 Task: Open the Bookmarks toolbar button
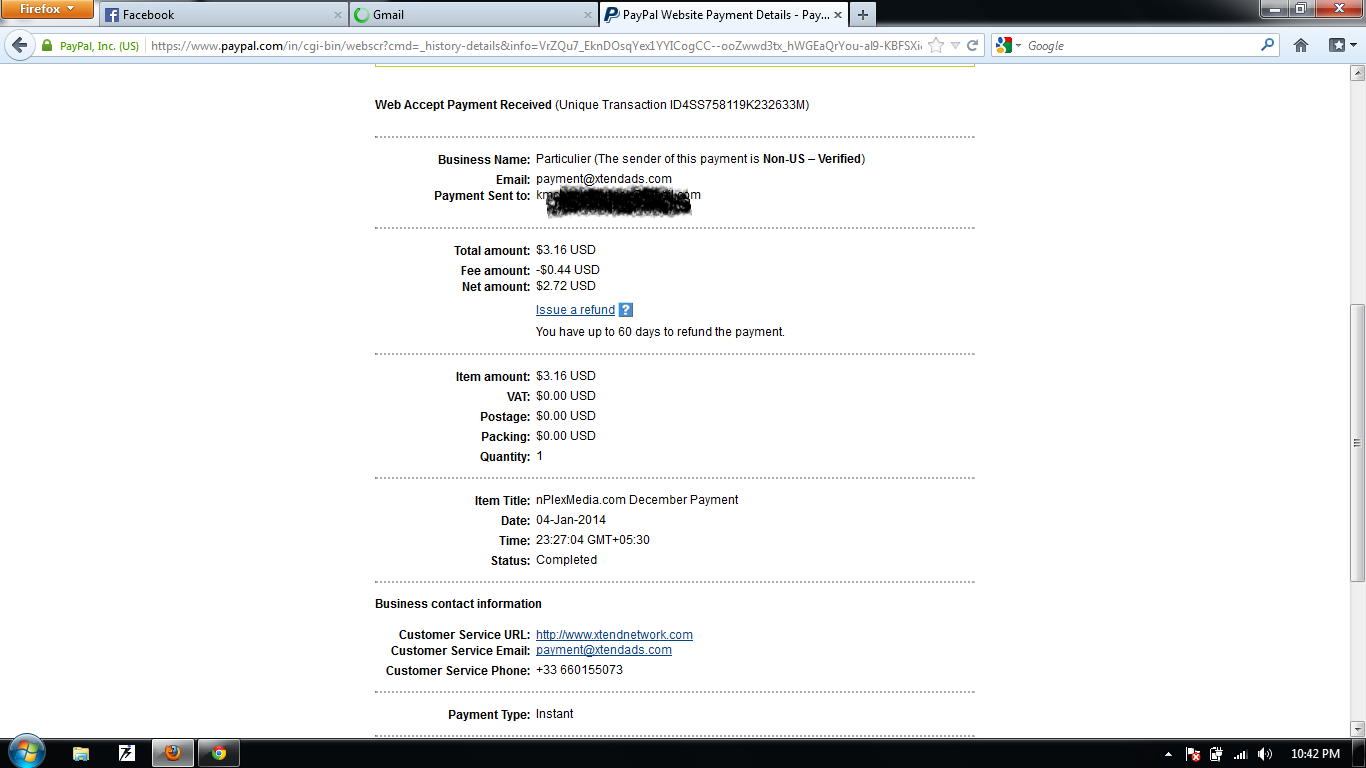[x=1341, y=45]
